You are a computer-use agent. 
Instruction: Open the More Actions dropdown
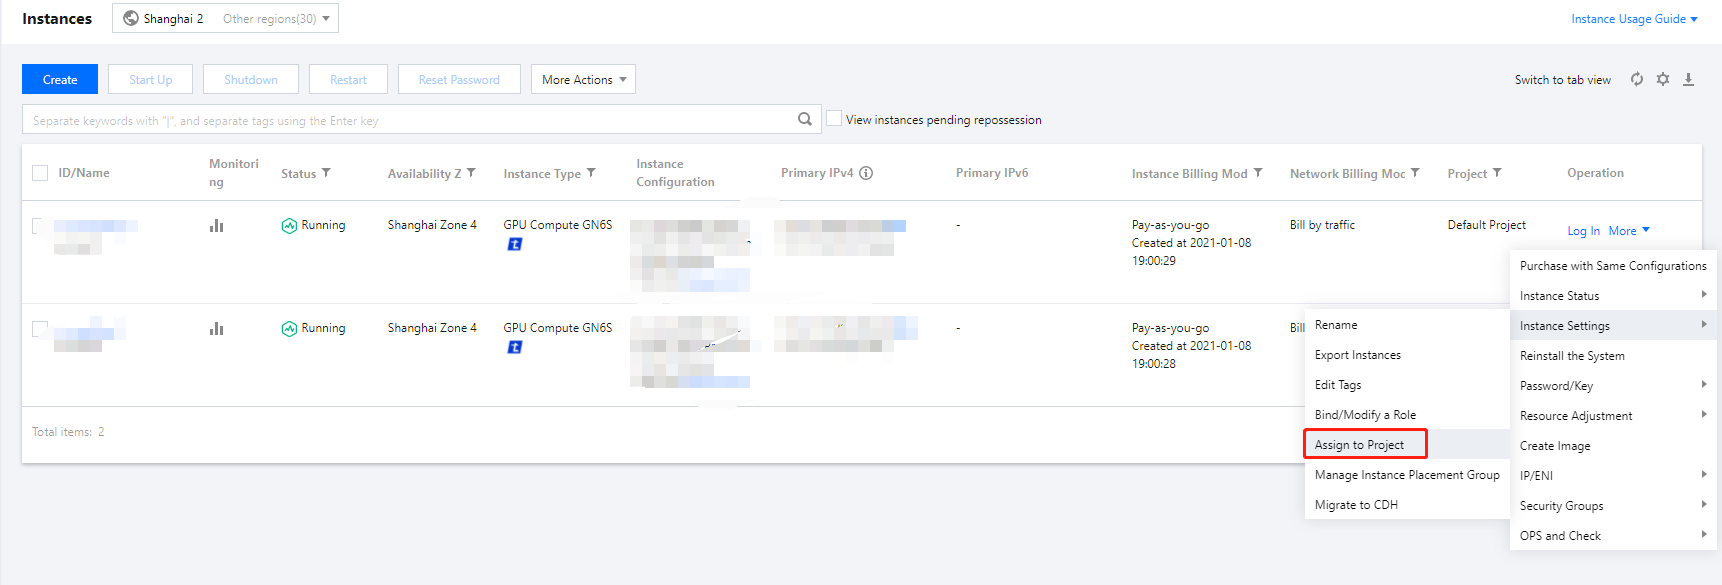pos(583,79)
